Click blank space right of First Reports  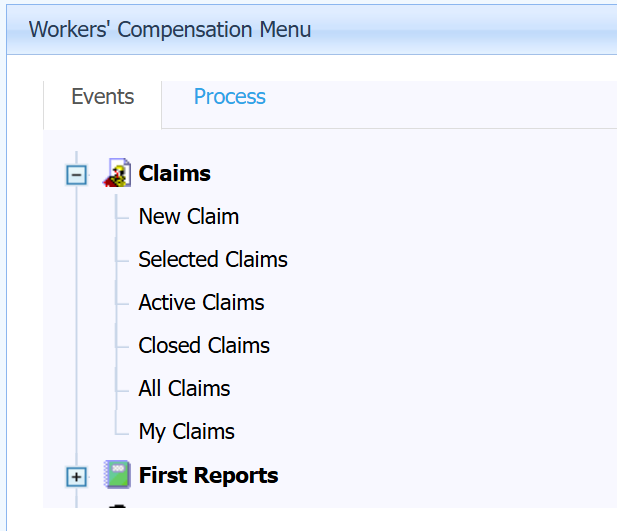(450, 475)
